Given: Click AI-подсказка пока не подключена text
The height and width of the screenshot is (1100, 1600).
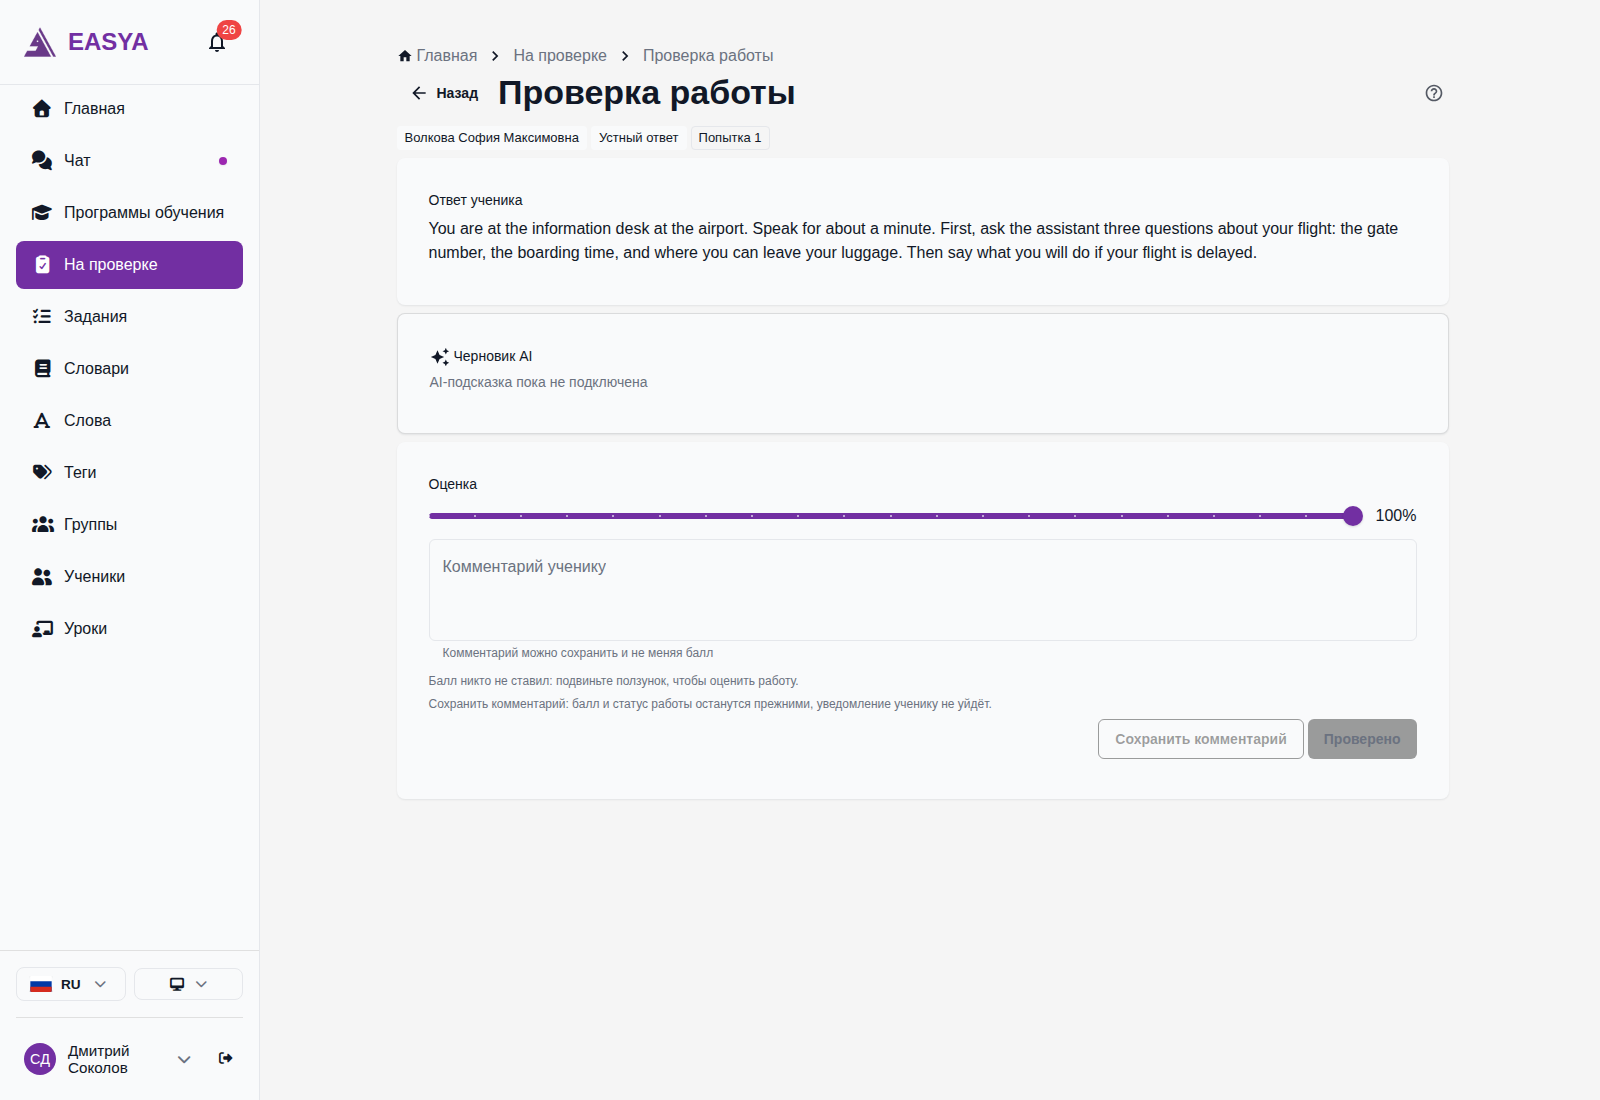Looking at the screenshot, I should point(538,382).
